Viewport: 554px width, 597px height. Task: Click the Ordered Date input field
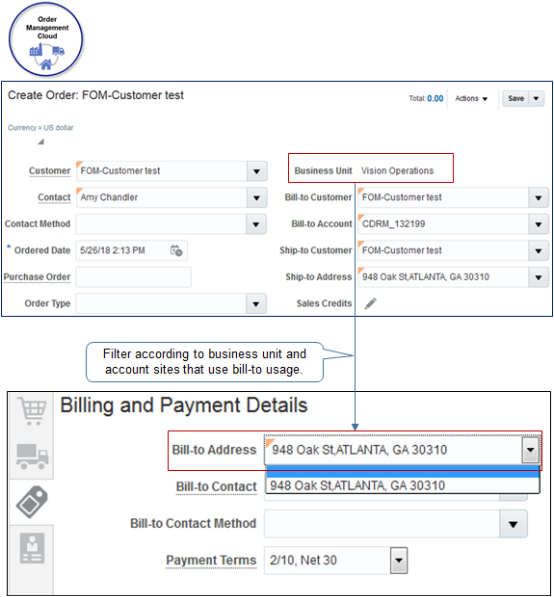click(x=132, y=251)
